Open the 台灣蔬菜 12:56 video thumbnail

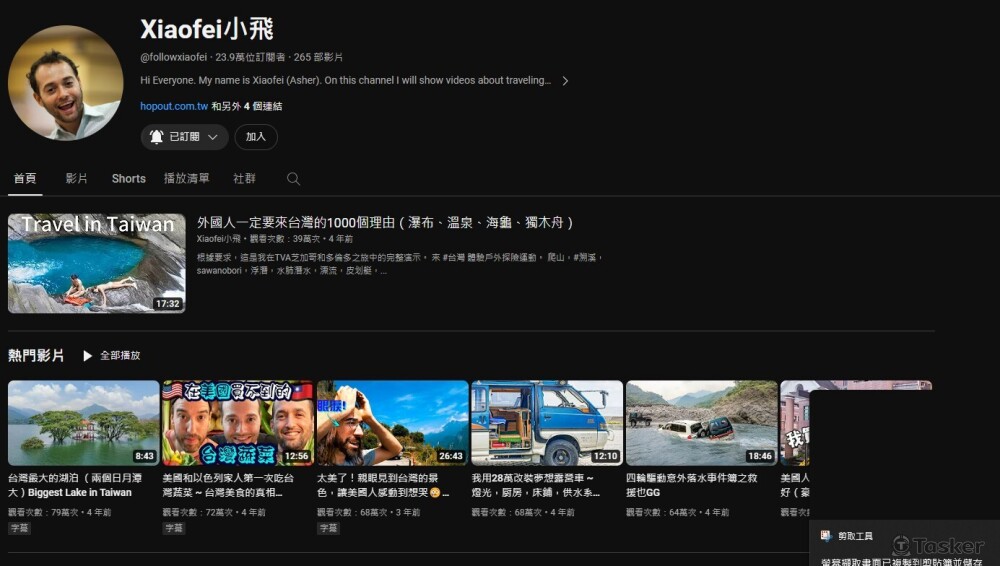tap(238, 423)
